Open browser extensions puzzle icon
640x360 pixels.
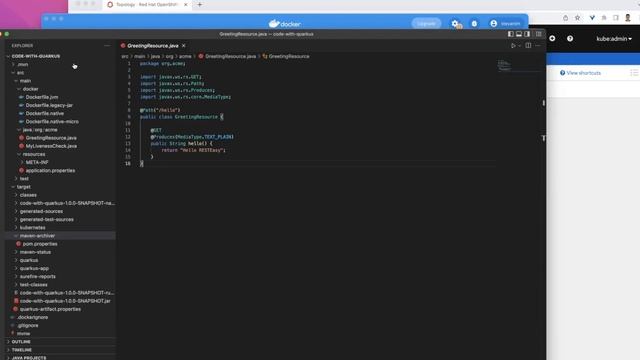point(604,18)
